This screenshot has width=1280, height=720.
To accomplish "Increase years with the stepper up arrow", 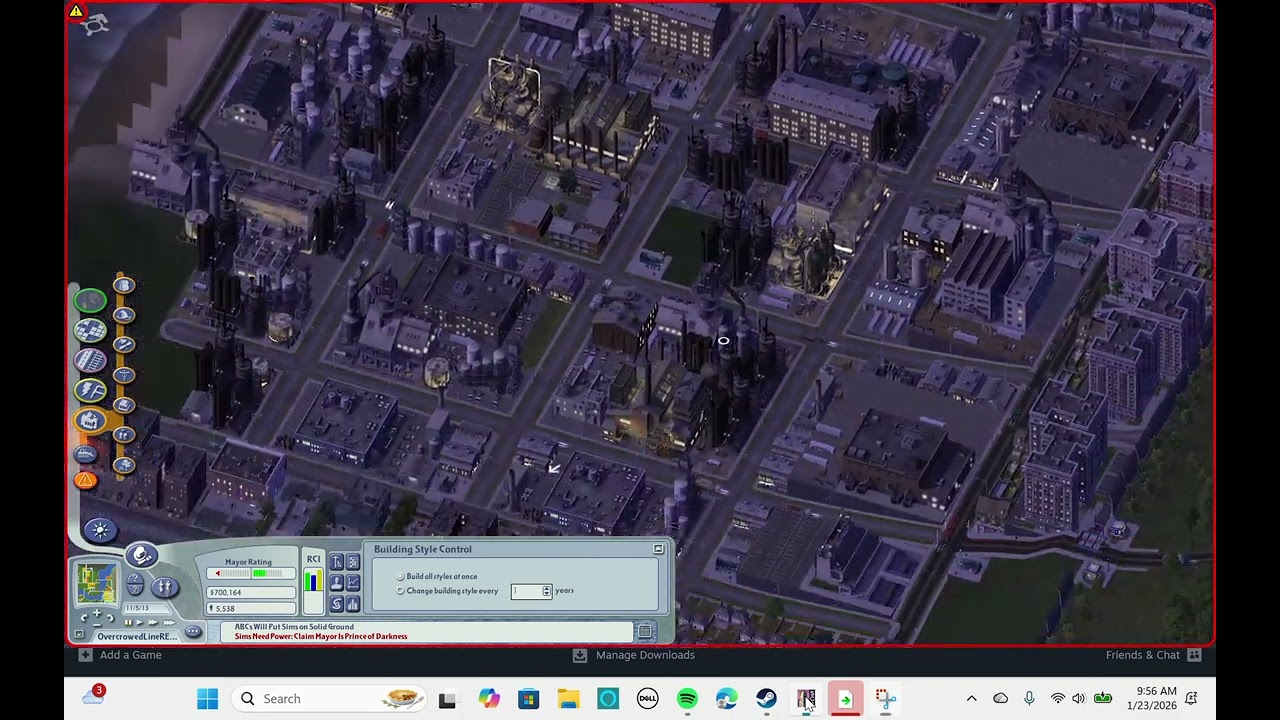I will tap(546, 588).
